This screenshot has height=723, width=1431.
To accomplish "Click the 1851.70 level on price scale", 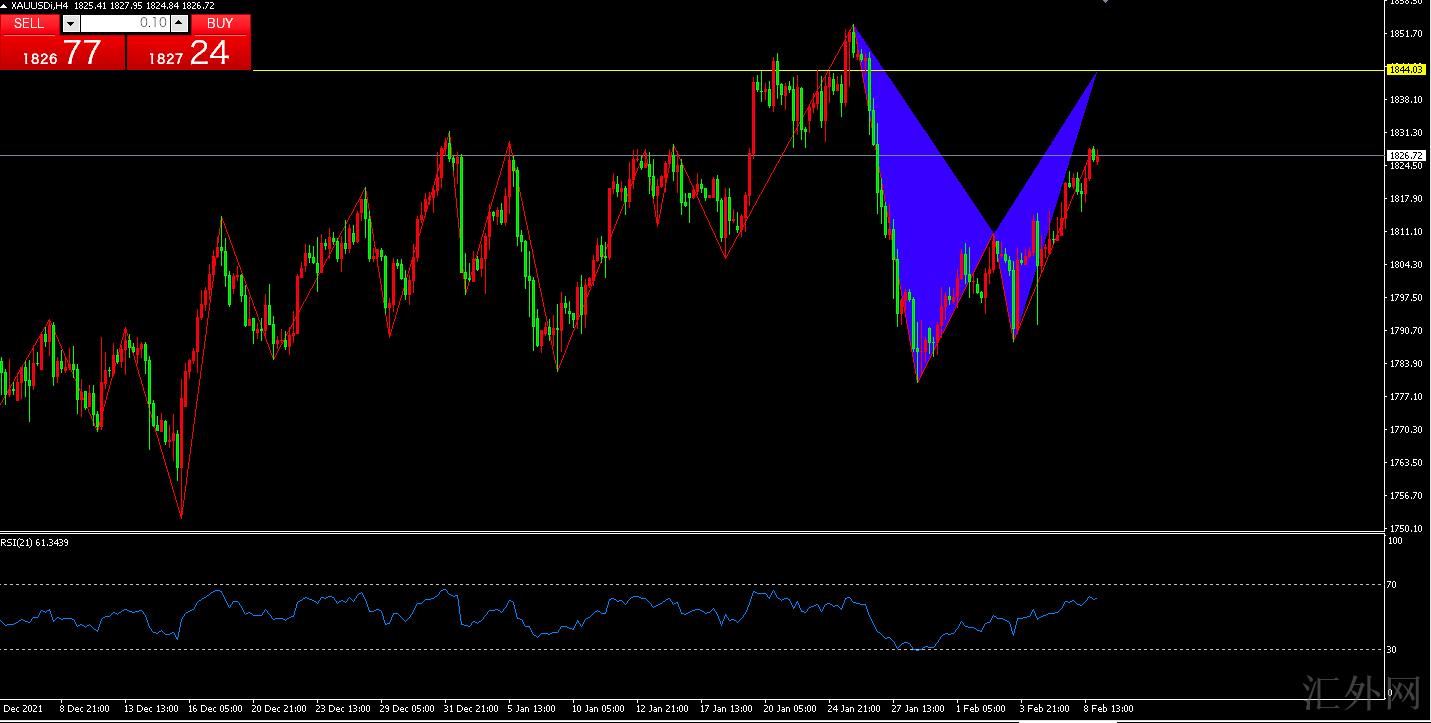I will pyautogui.click(x=1405, y=34).
